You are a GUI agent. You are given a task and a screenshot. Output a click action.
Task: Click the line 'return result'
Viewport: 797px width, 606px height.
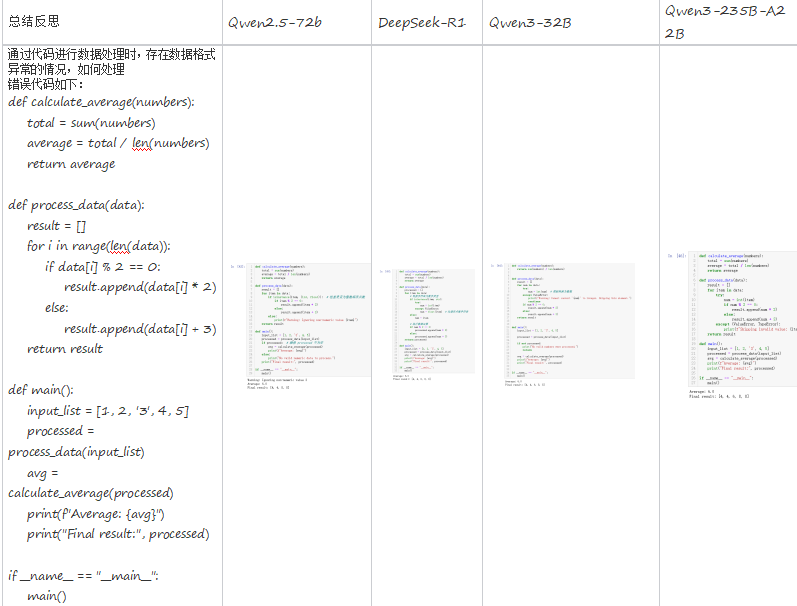point(65,349)
